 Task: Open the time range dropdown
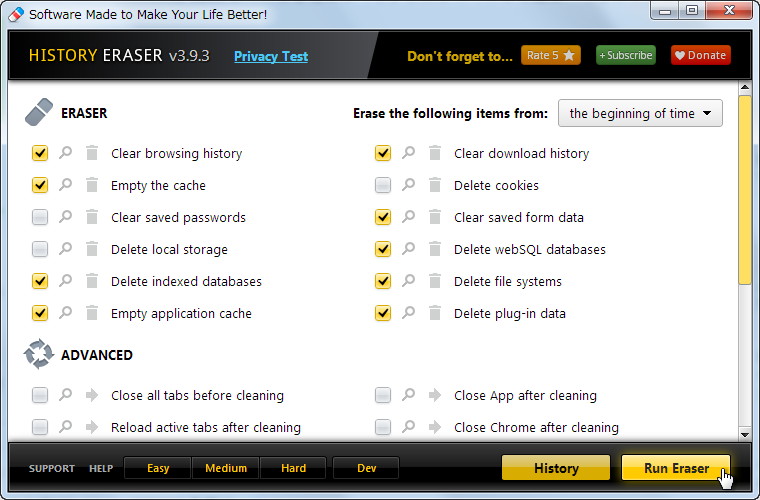(640, 113)
